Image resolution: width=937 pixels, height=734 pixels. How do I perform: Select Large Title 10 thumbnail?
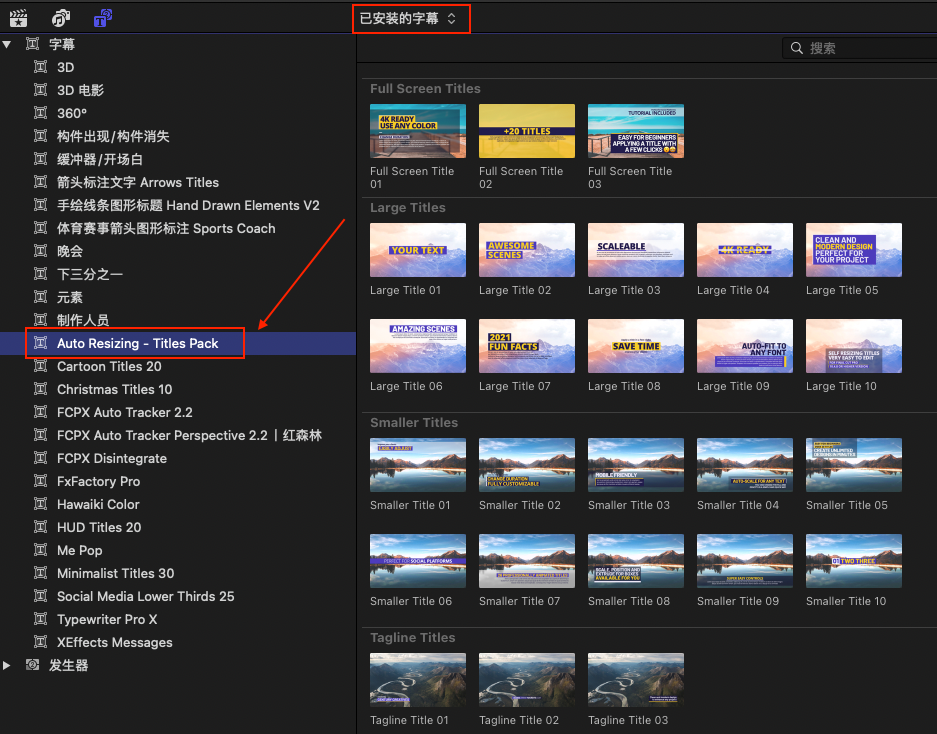click(854, 346)
